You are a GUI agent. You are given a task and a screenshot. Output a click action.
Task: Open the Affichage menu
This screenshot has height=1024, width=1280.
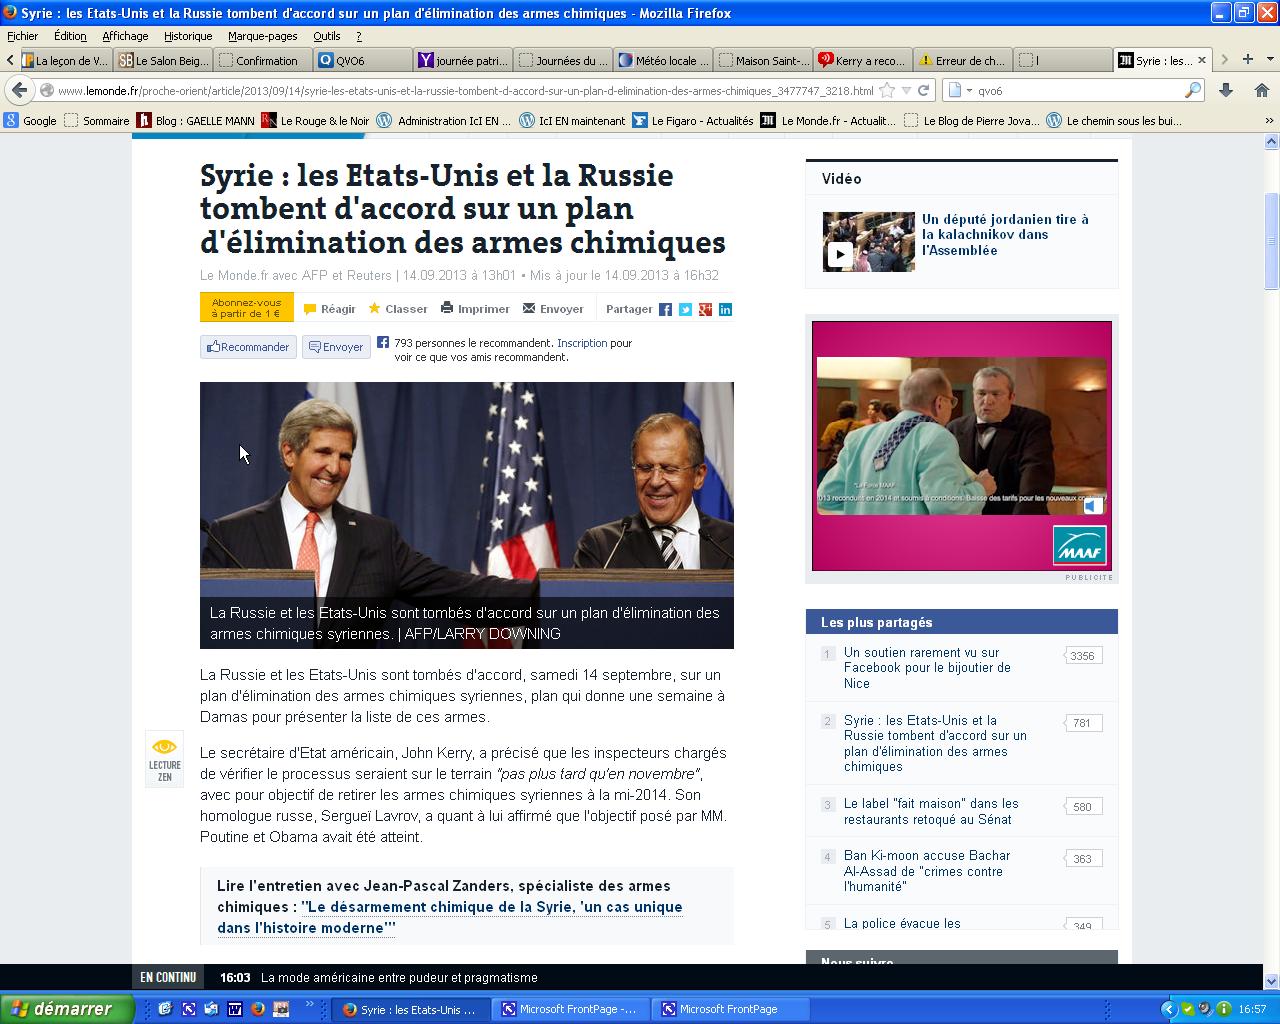point(125,36)
